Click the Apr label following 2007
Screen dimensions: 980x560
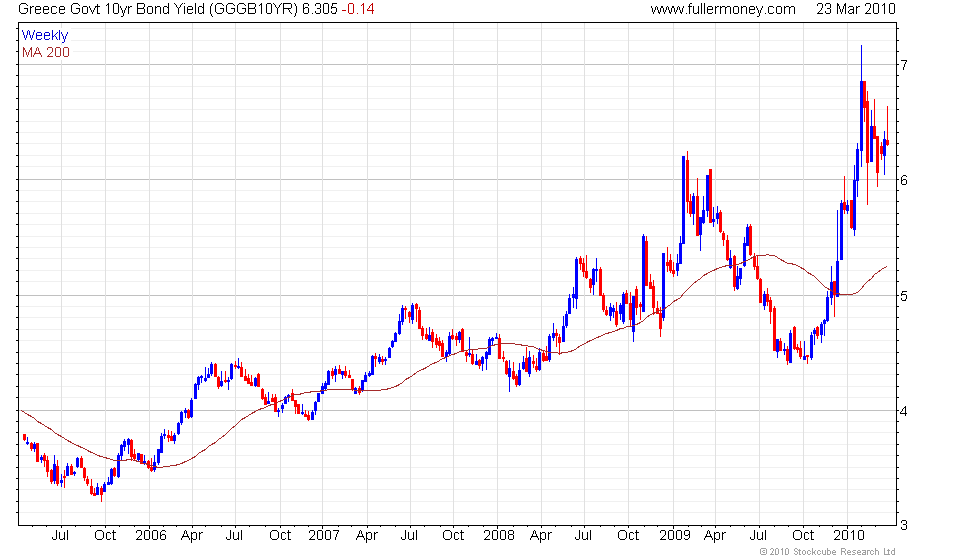click(366, 536)
